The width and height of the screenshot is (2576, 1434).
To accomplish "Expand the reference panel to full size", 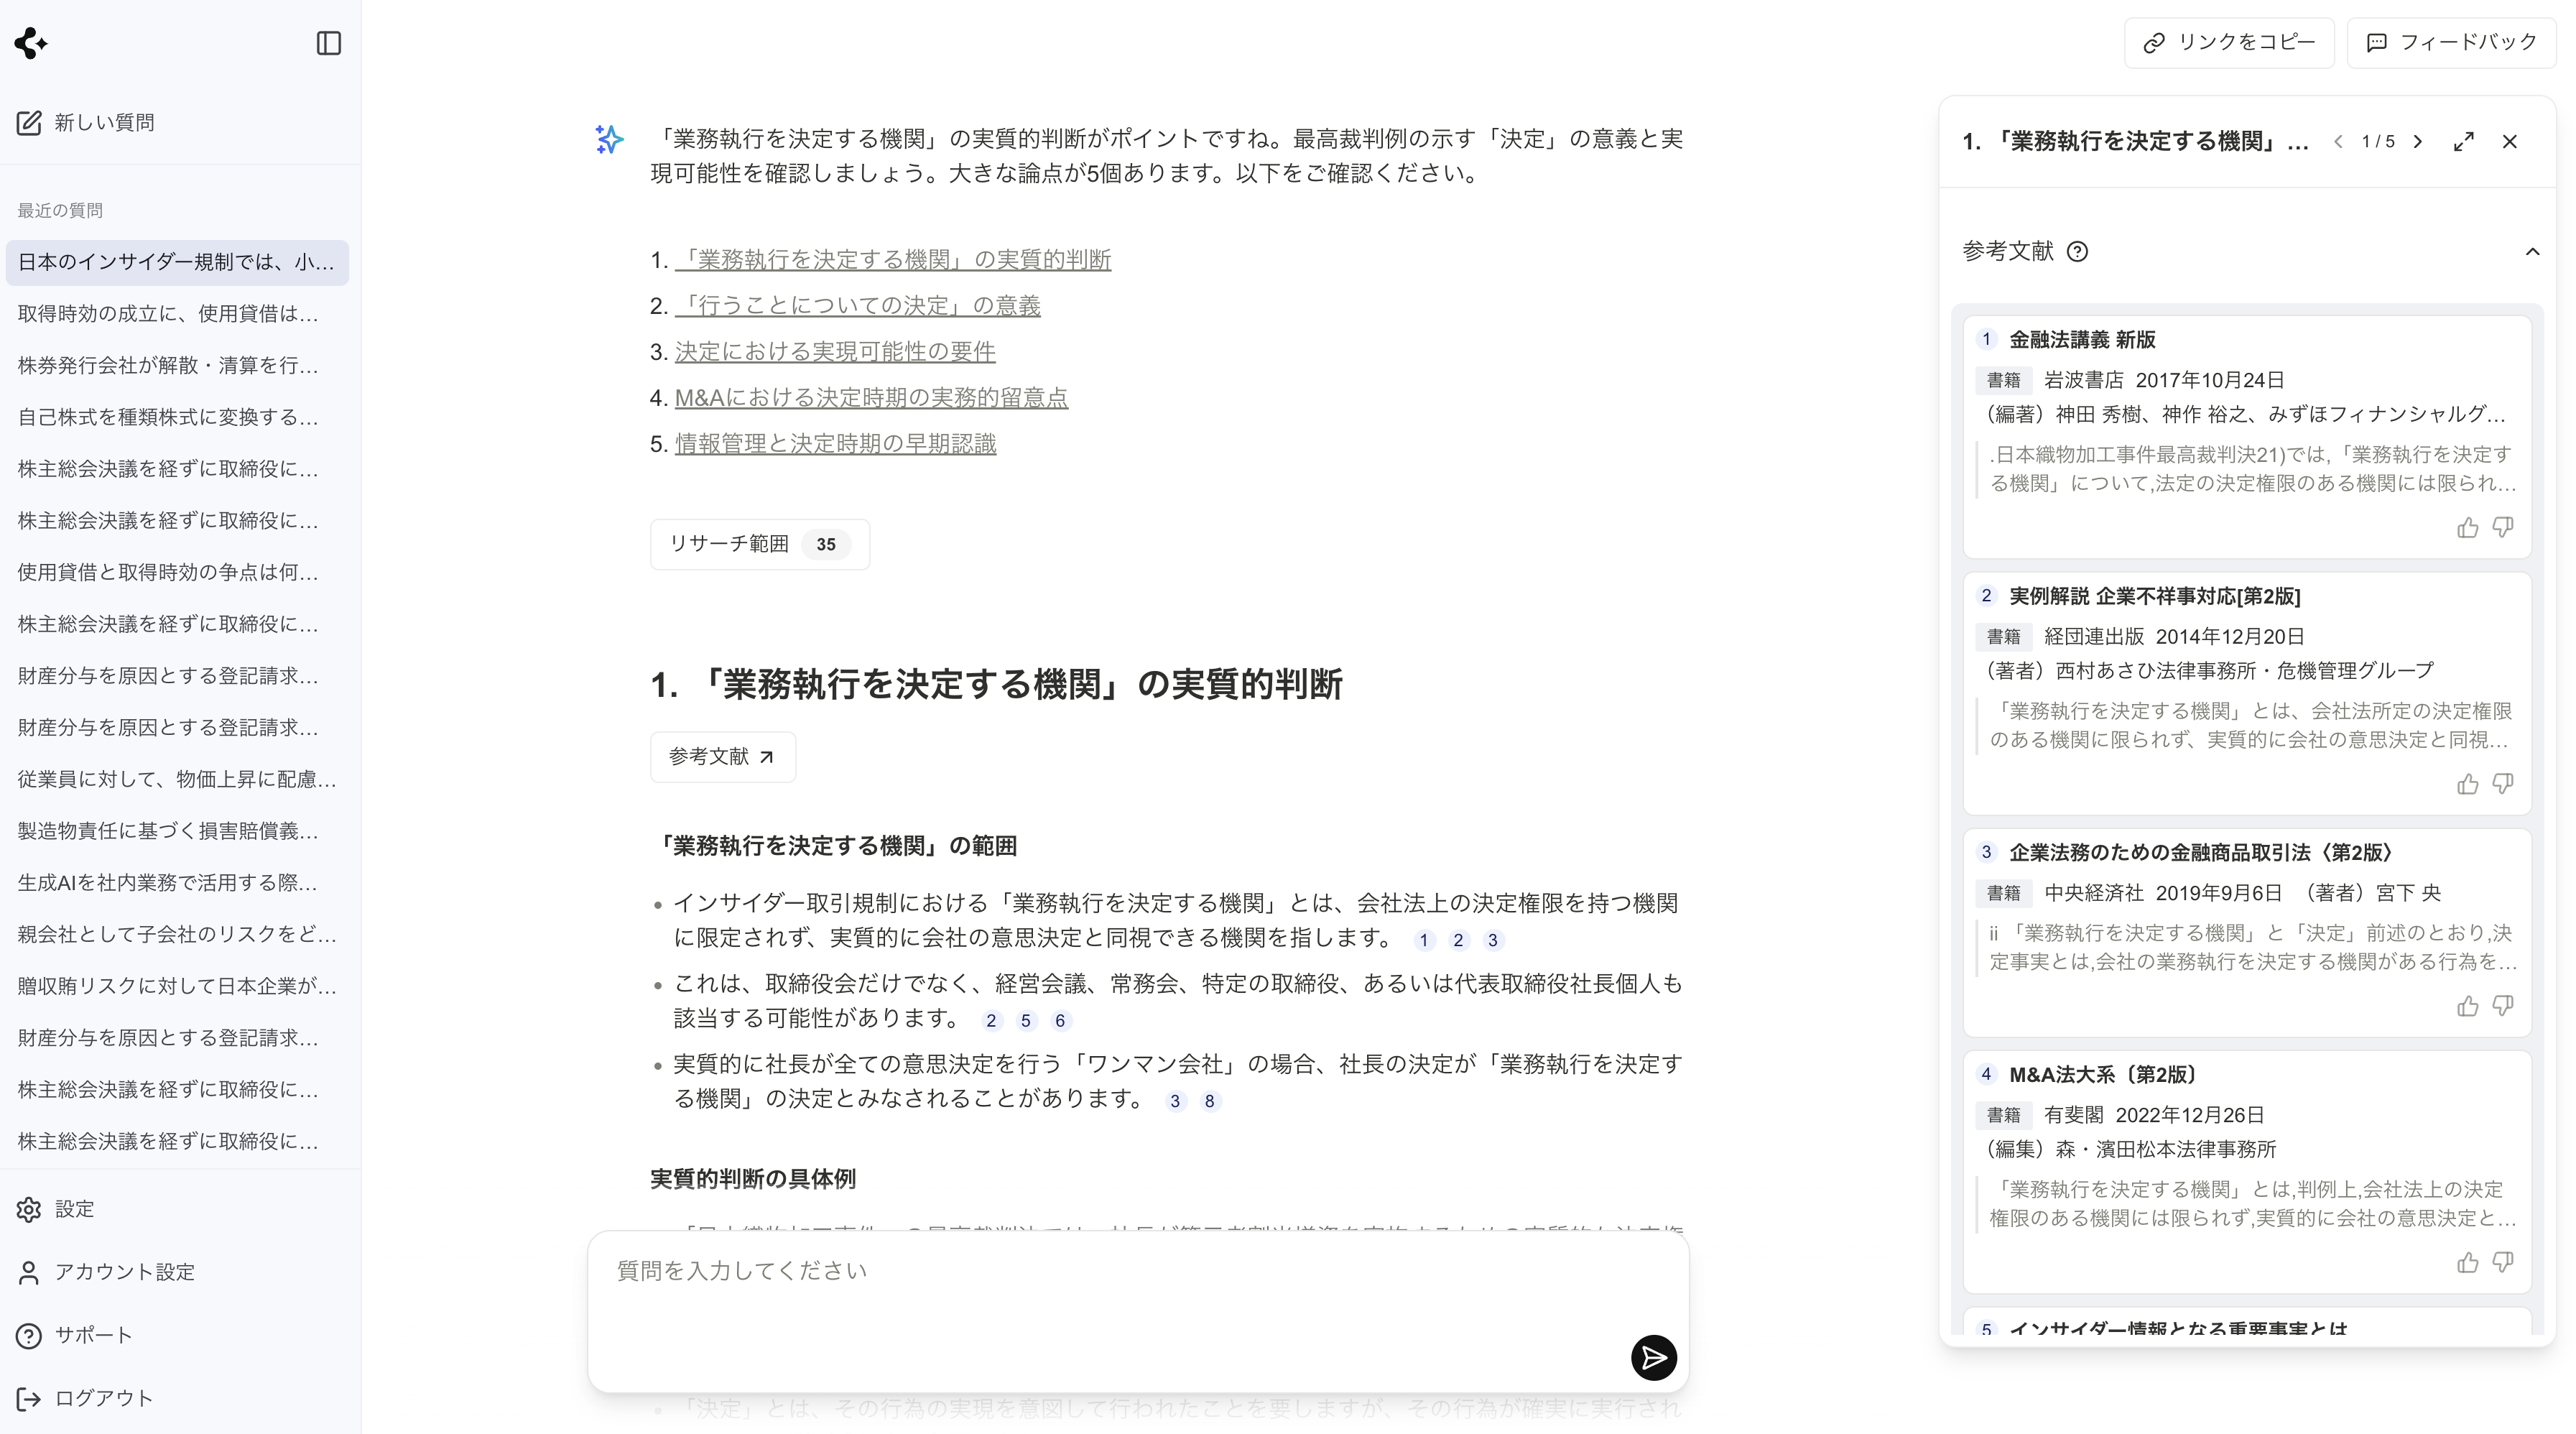I will tap(2464, 142).
